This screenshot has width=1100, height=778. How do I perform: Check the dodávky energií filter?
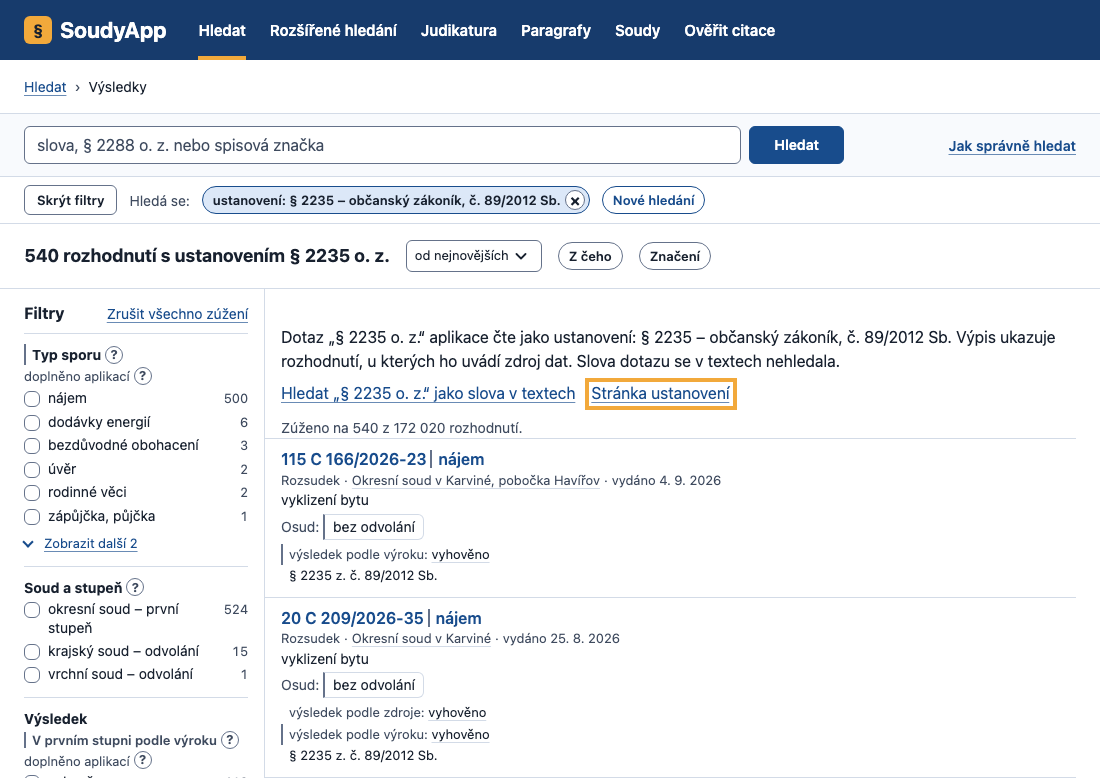pos(32,423)
